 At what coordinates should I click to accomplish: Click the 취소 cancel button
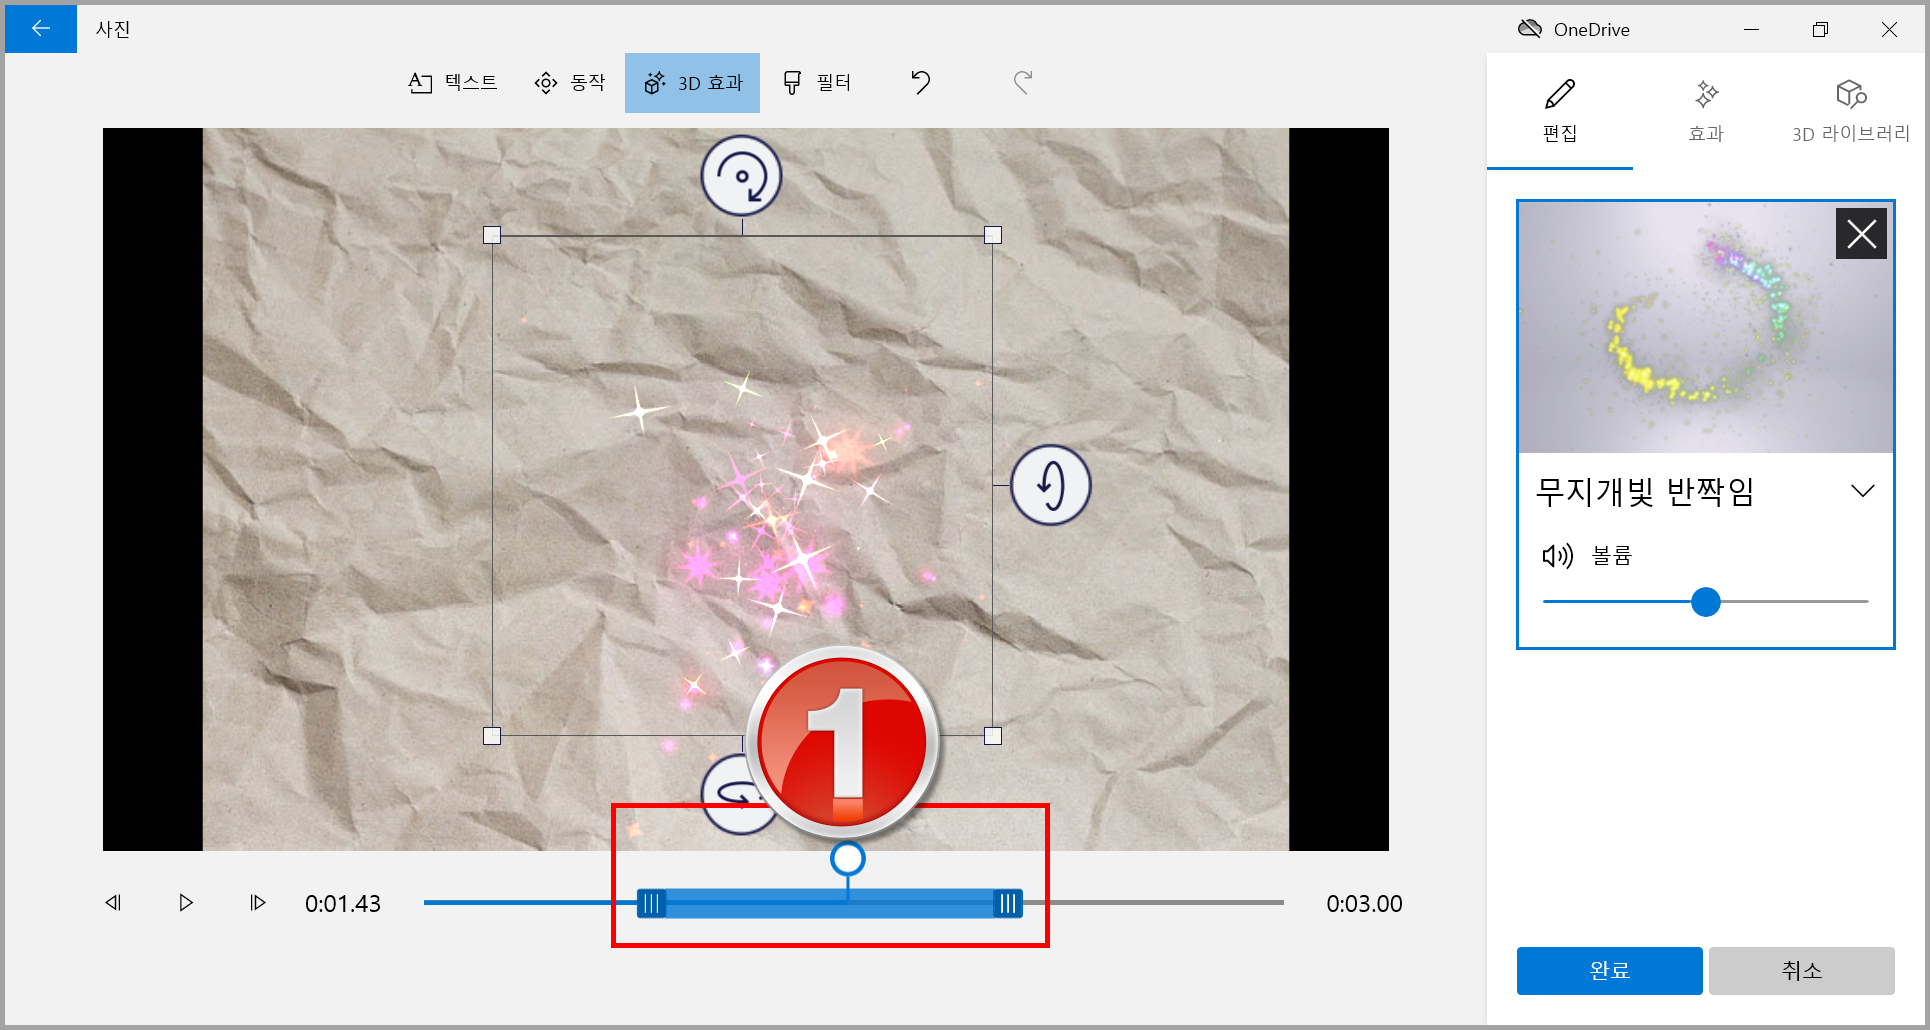point(1801,970)
